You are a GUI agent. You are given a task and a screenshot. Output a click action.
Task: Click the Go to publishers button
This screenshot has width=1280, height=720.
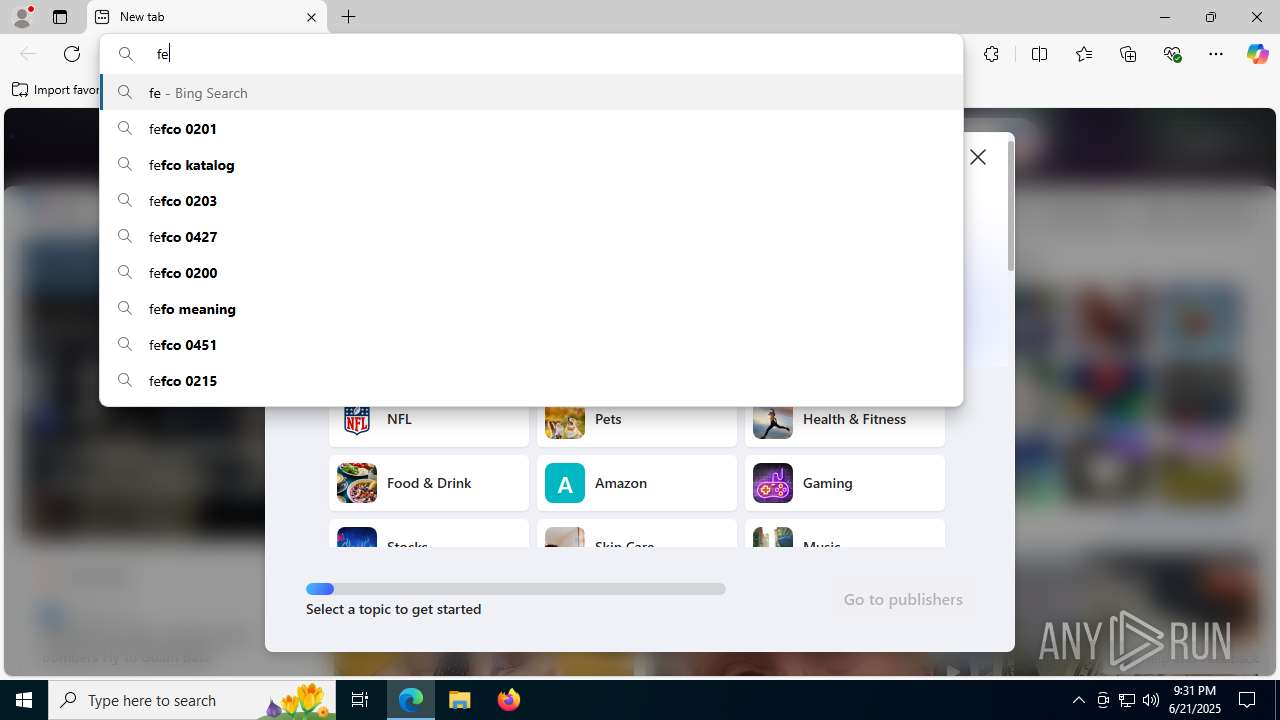(903, 599)
